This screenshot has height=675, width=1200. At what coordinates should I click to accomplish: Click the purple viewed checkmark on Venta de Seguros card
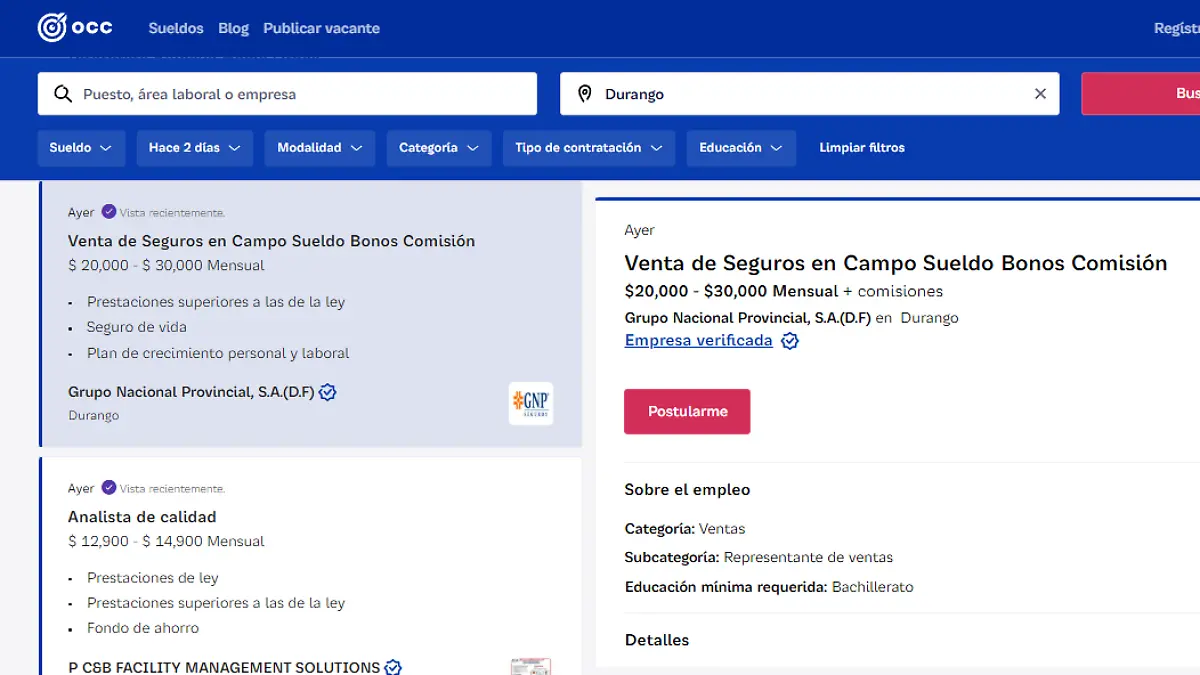(x=109, y=212)
